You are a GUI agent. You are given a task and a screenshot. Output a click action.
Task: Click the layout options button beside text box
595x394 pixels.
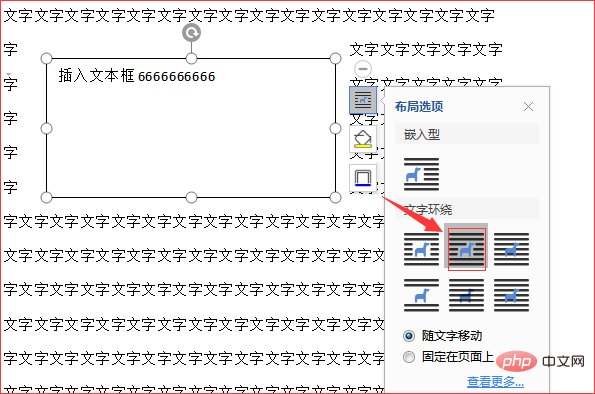[363, 100]
